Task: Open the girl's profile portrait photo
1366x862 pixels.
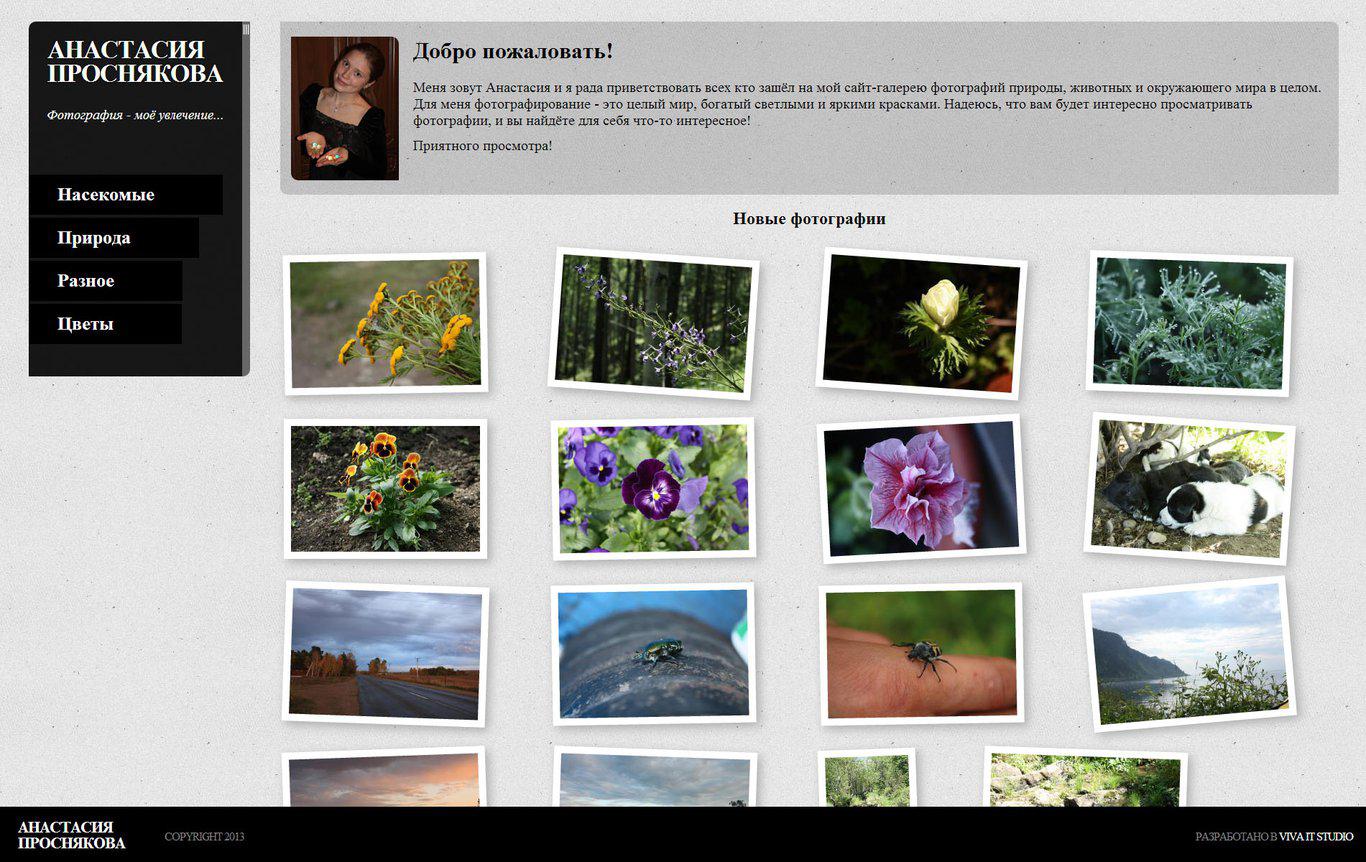Action: coord(345,108)
